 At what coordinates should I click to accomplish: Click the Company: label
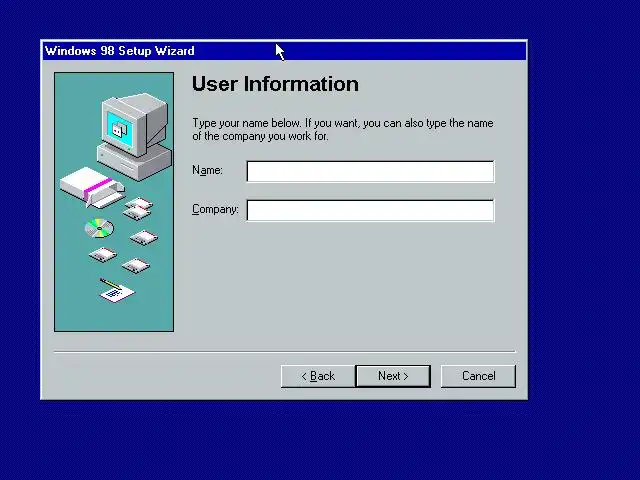[215, 209]
